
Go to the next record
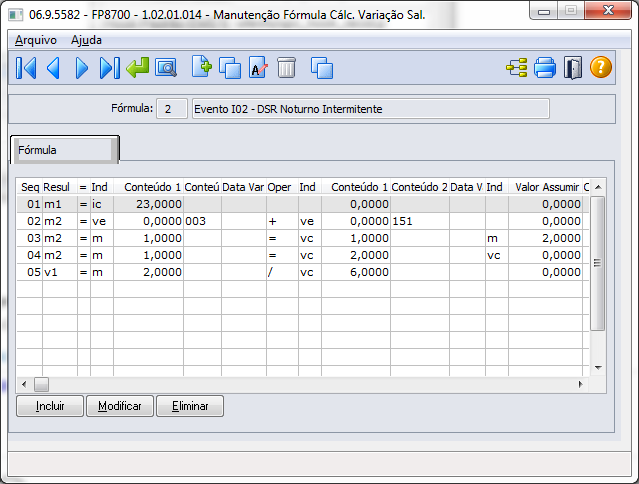82,68
